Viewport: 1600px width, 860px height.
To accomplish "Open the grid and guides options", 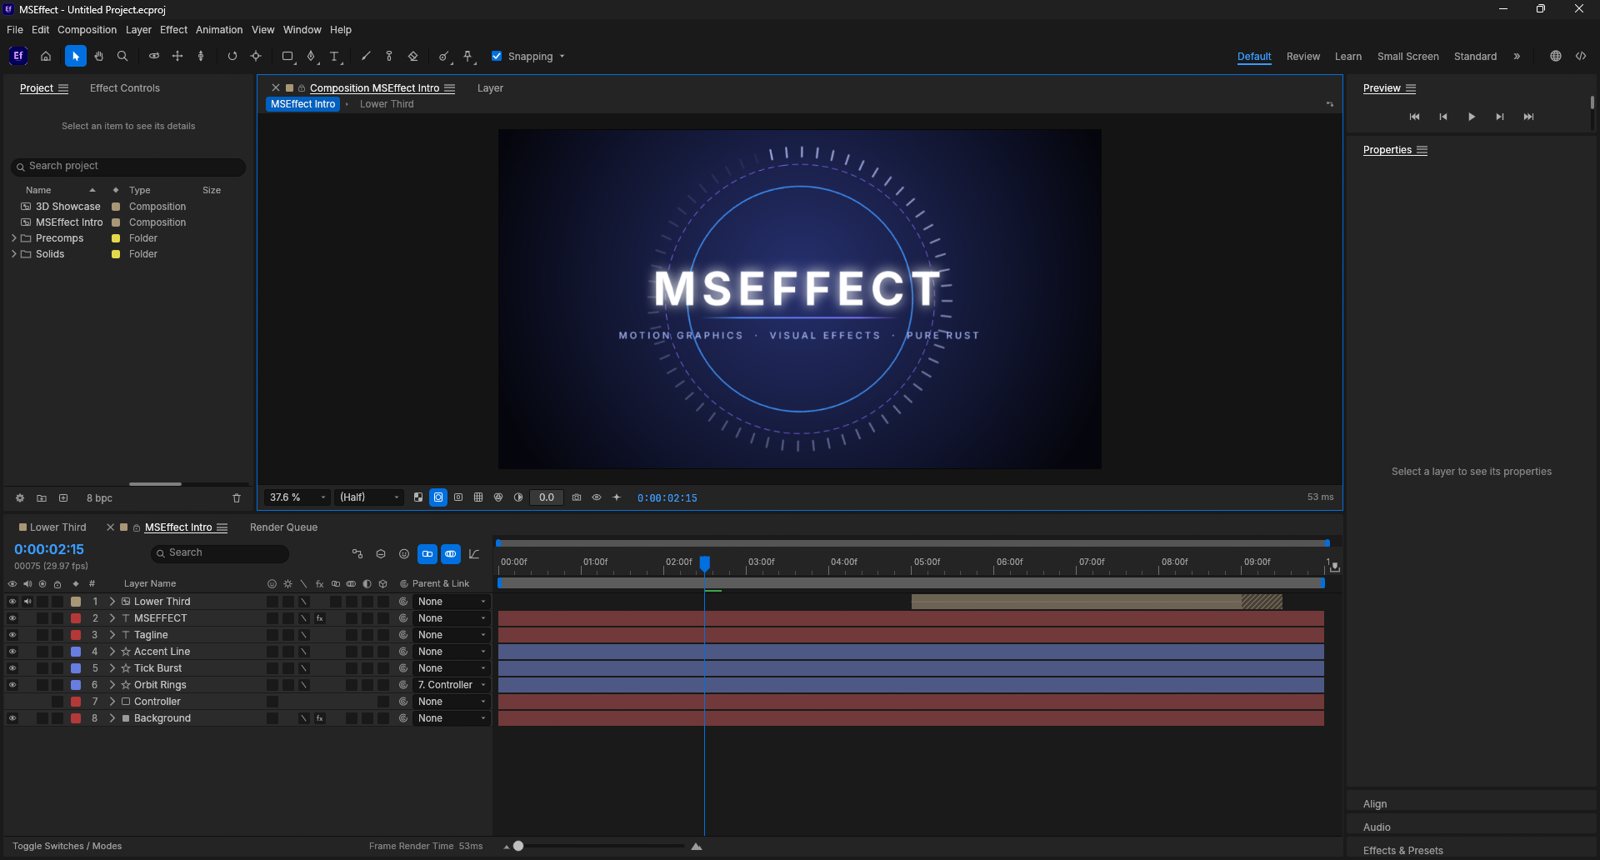I will (478, 497).
